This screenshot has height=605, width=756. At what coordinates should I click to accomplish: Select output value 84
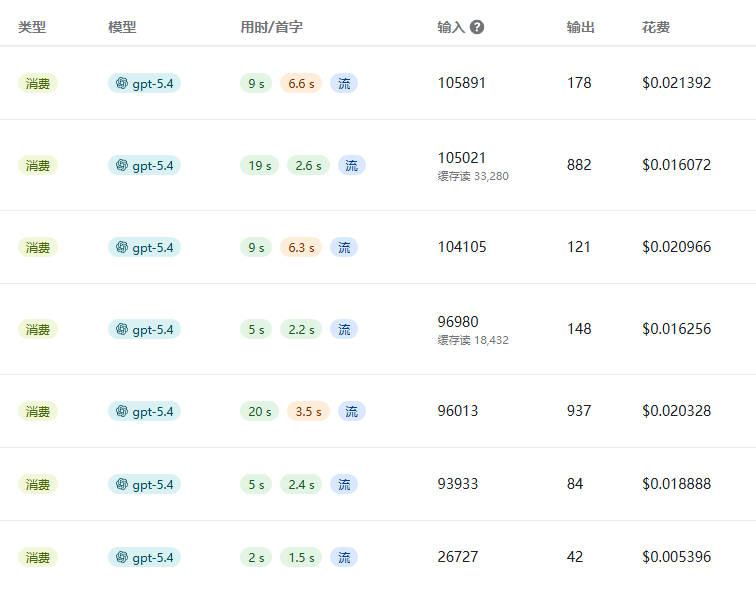(x=575, y=484)
